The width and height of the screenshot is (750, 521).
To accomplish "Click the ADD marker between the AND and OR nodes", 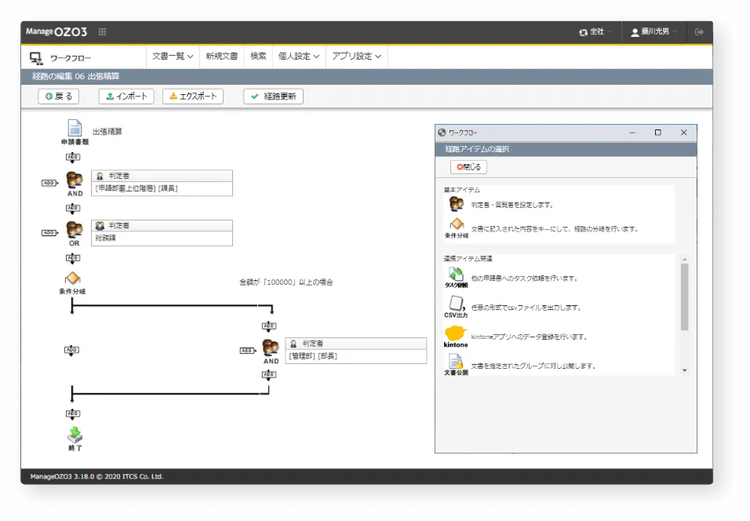I will (x=73, y=208).
